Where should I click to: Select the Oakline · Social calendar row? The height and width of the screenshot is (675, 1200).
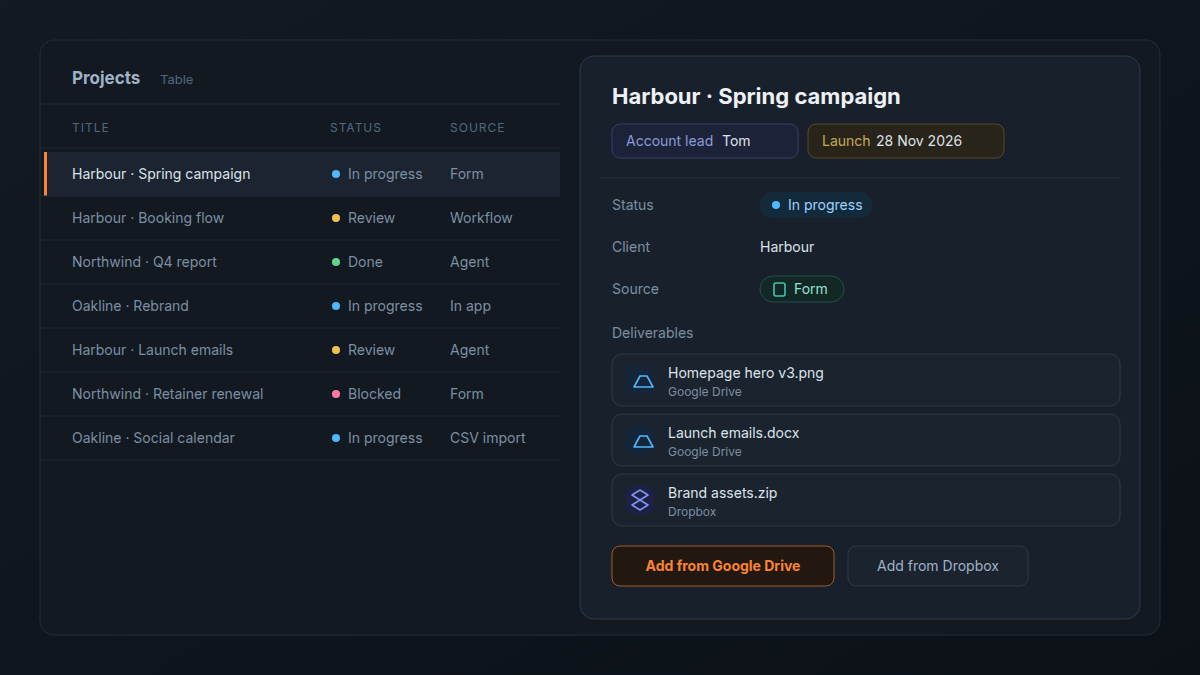point(300,438)
